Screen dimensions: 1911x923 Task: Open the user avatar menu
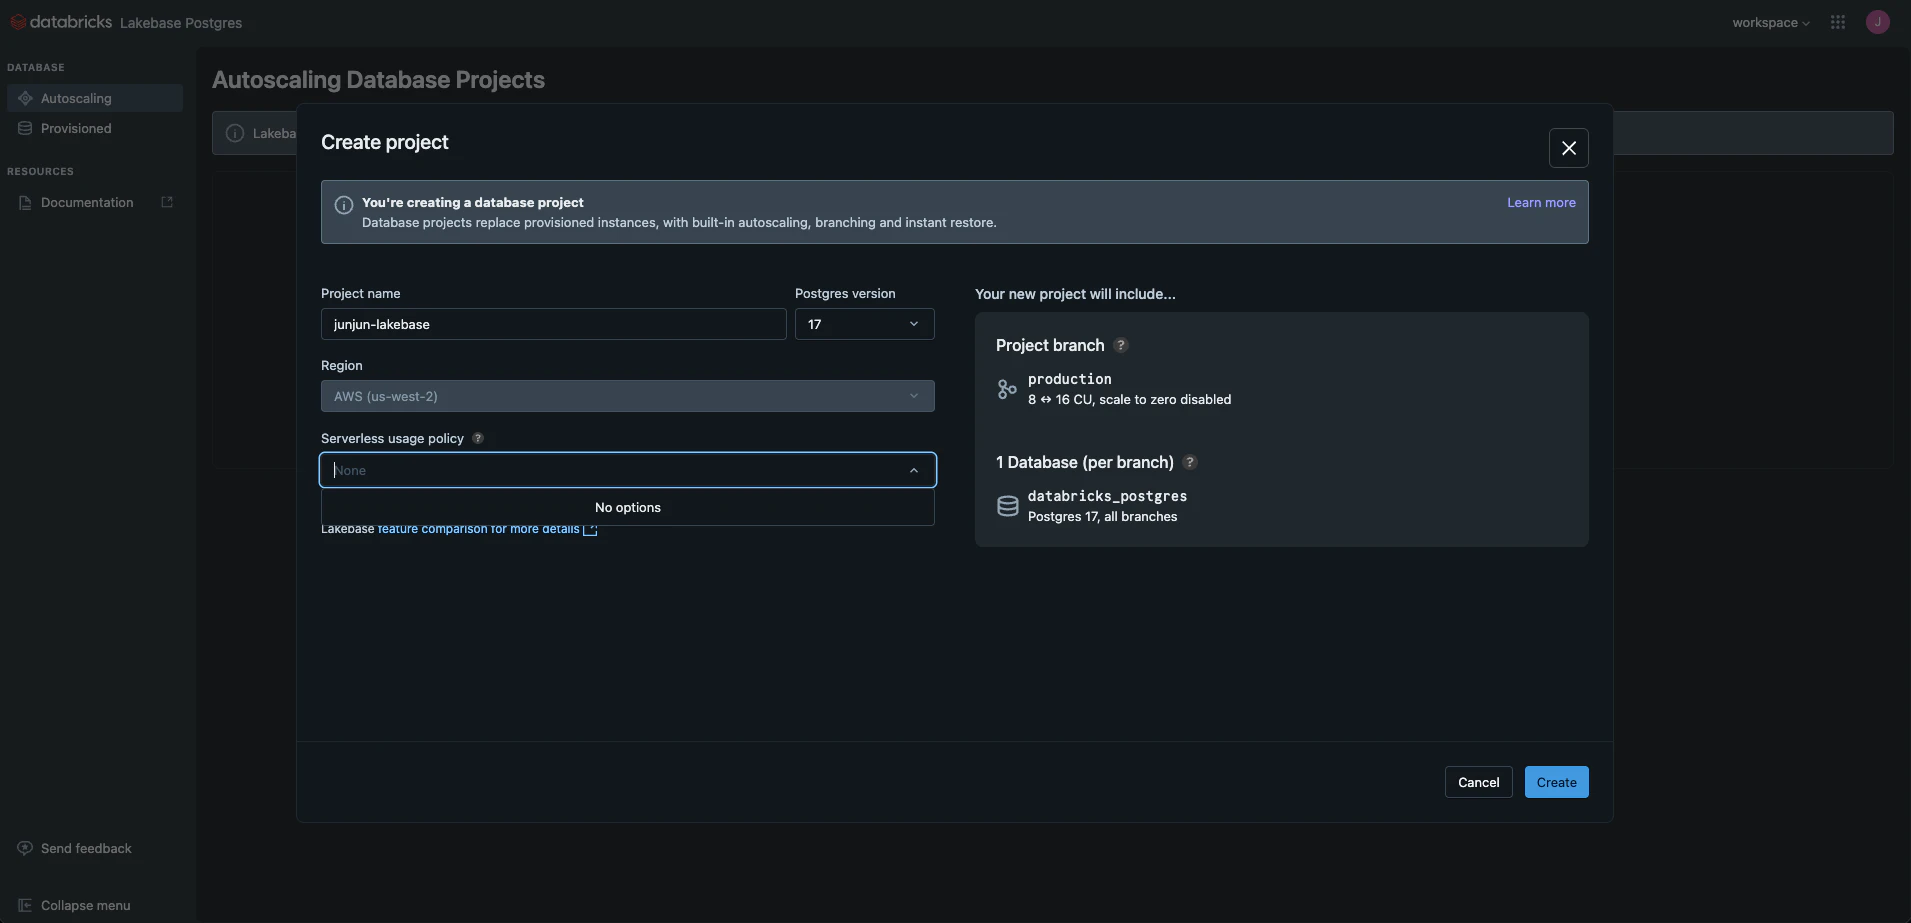click(x=1878, y=22)
